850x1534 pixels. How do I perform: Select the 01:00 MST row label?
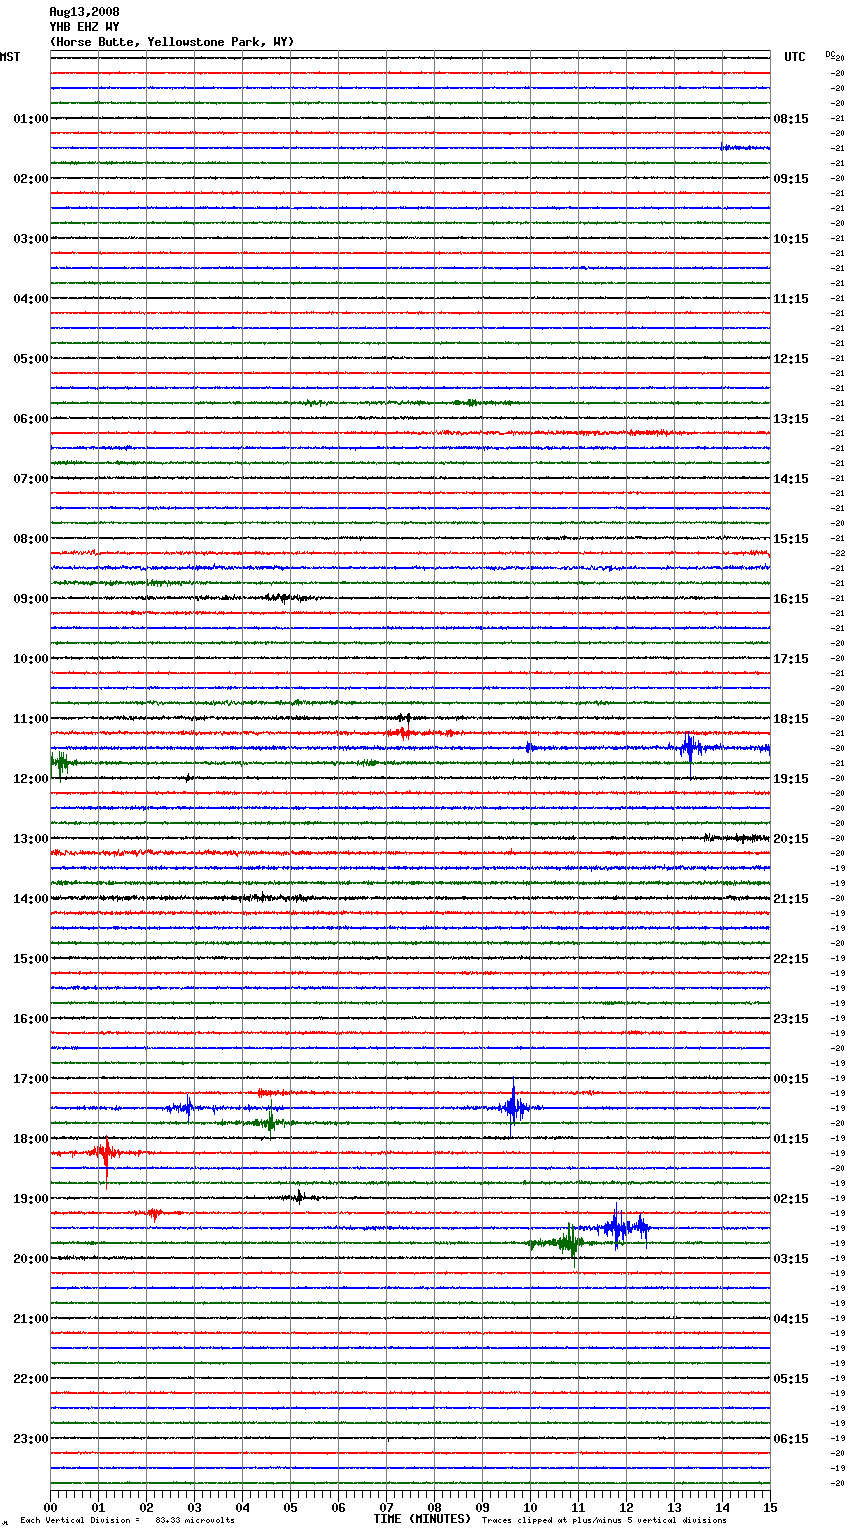(30, 119)
